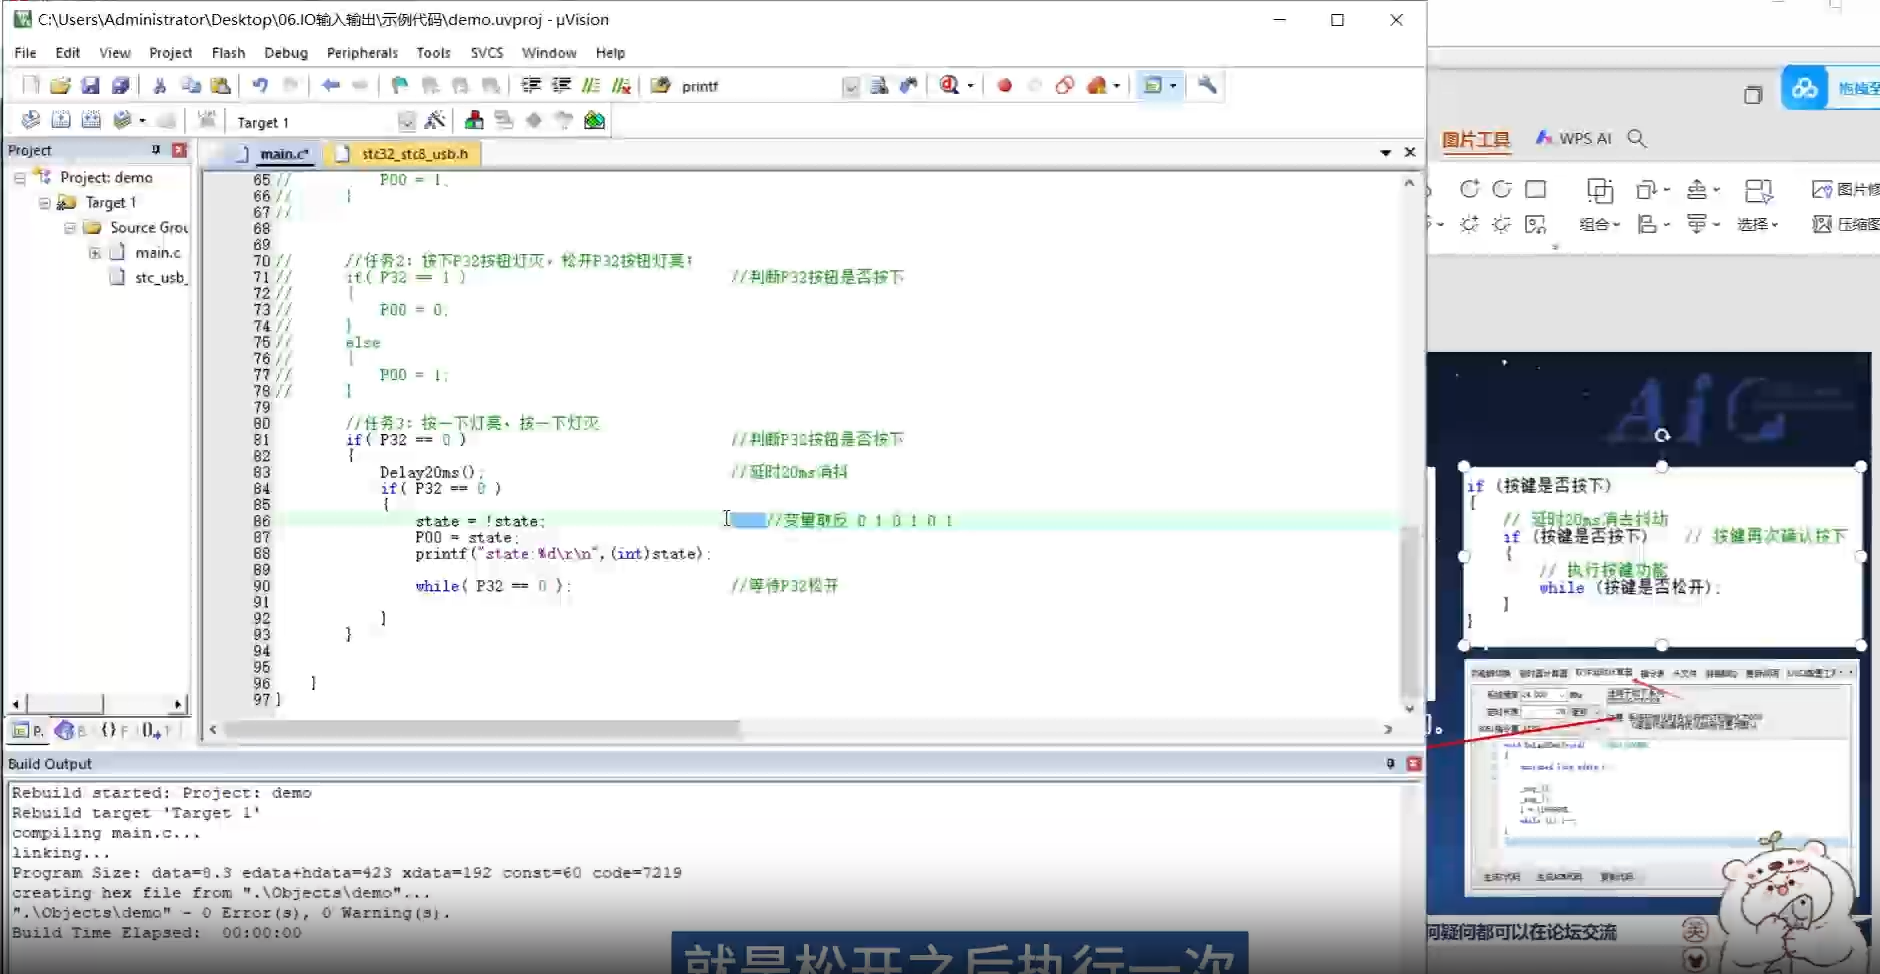Screen dimensions: 1880x974
Task: Click the Navigate Backwards blue arrow
Action: [331, 86]
